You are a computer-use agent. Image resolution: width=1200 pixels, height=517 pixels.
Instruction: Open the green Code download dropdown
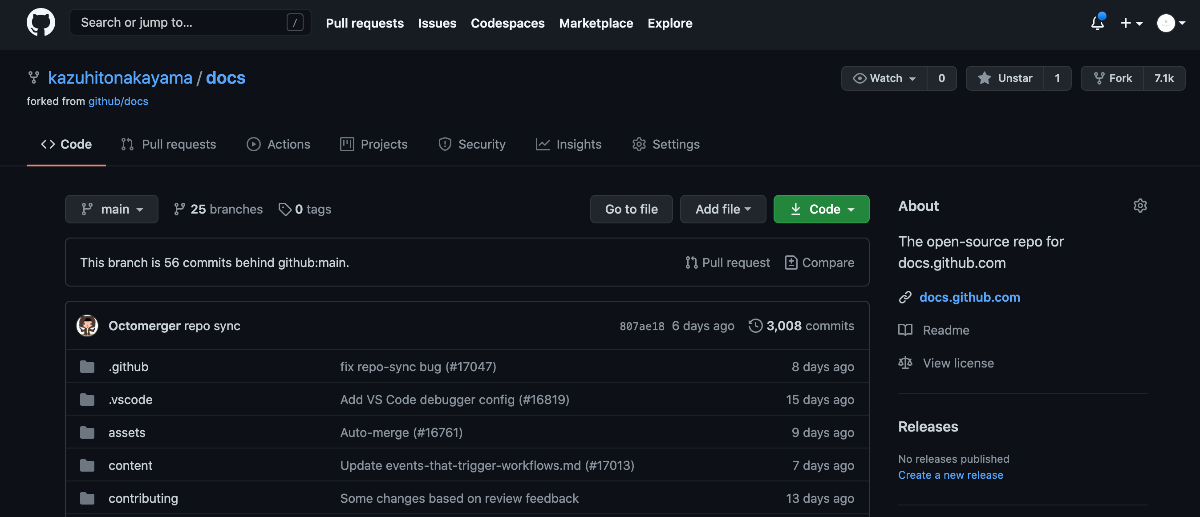pyautogui.click(x=822, y=209)
